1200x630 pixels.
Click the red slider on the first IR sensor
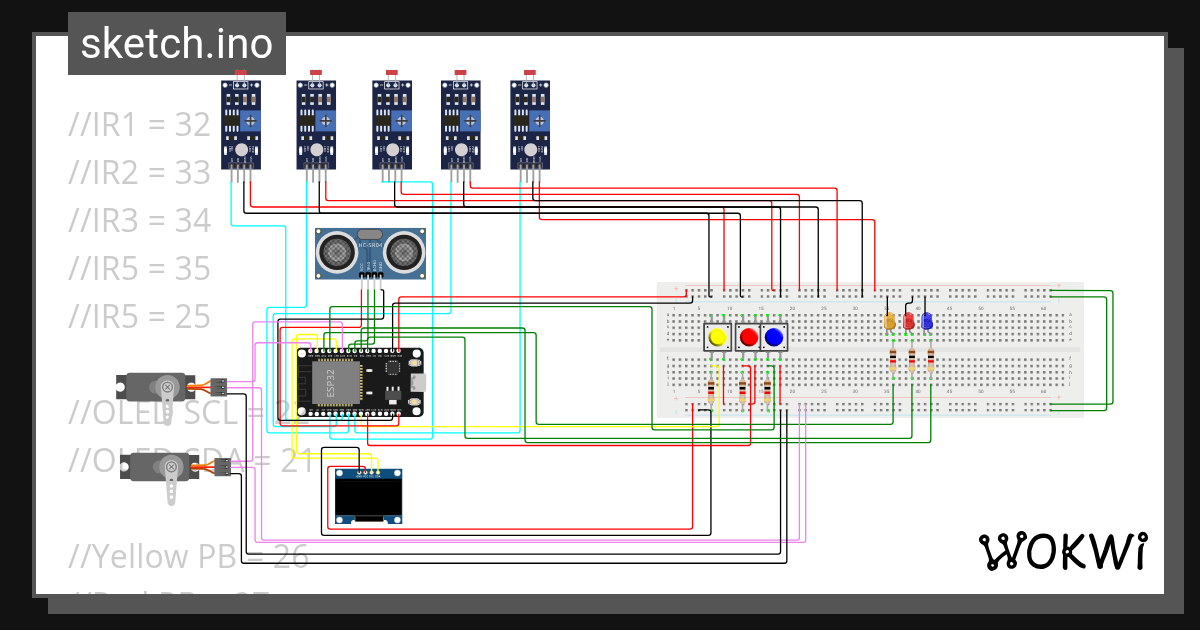pyautogui.click(x=240, y=72)
